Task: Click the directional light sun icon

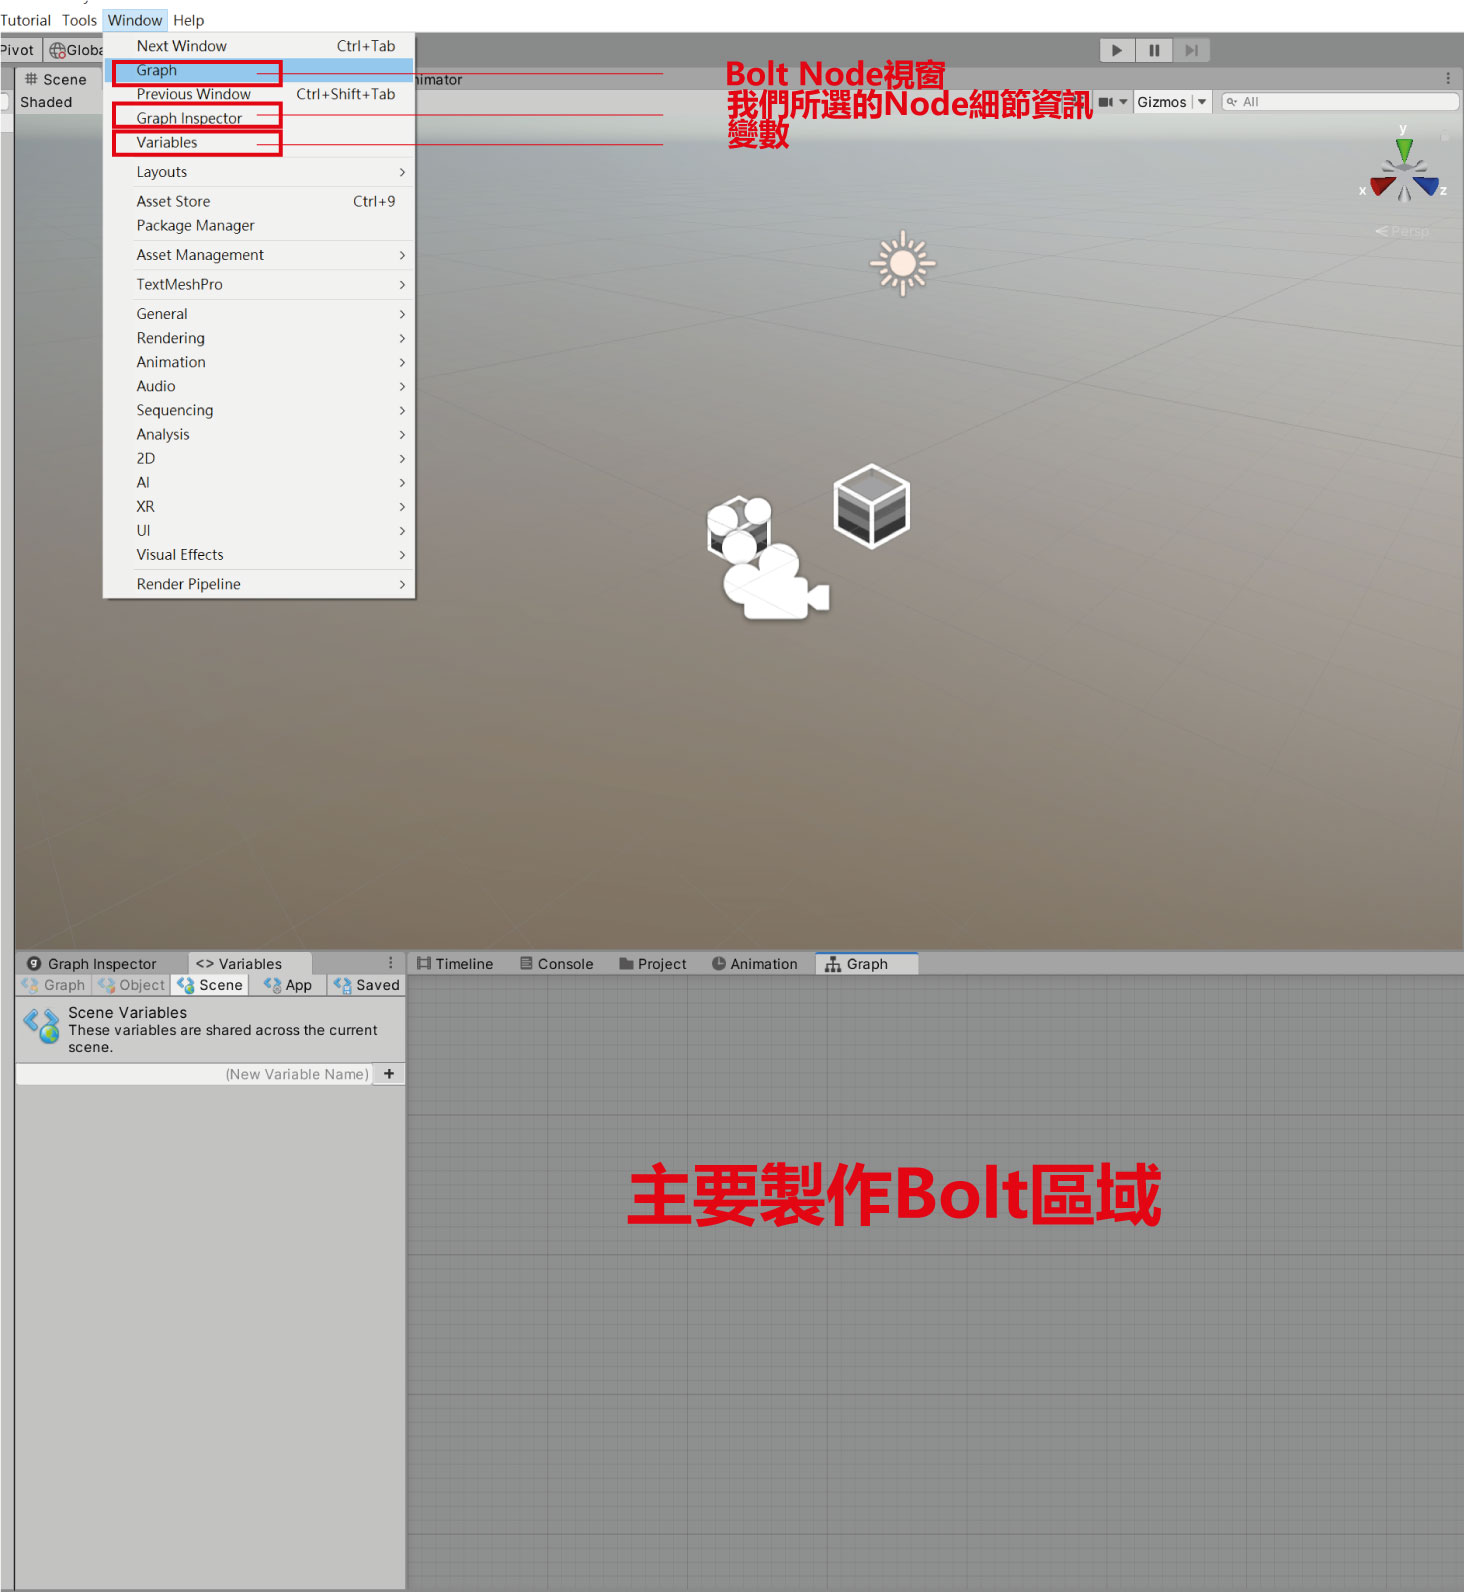Action: [x=902, y=263]
